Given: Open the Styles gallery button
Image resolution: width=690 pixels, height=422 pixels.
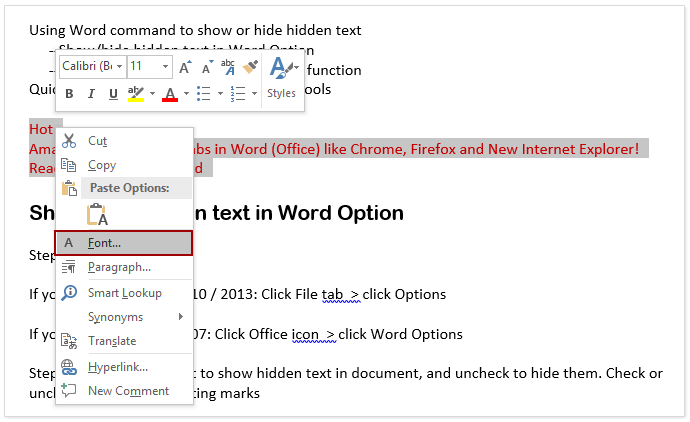Looking at the screenshot, I should pos(282,77).
